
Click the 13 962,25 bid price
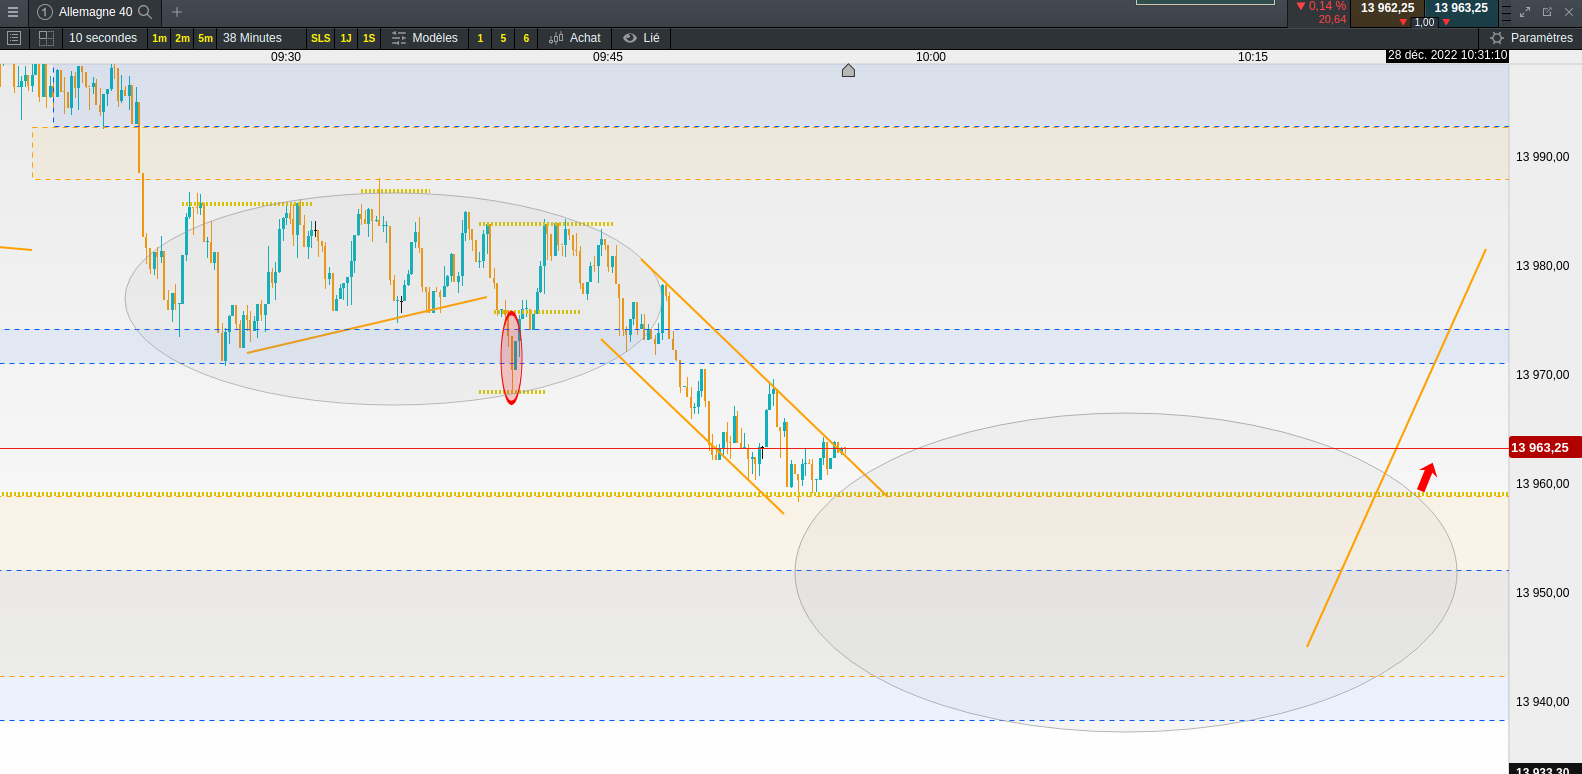[1387, 8]
